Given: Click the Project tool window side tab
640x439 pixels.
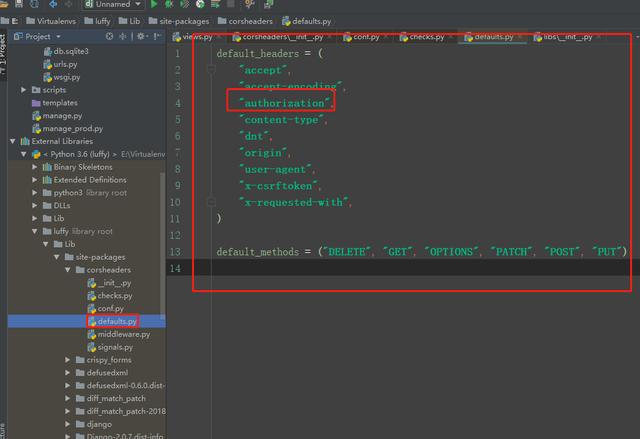Looking at the screenshot, I should (x=3, y=55).
